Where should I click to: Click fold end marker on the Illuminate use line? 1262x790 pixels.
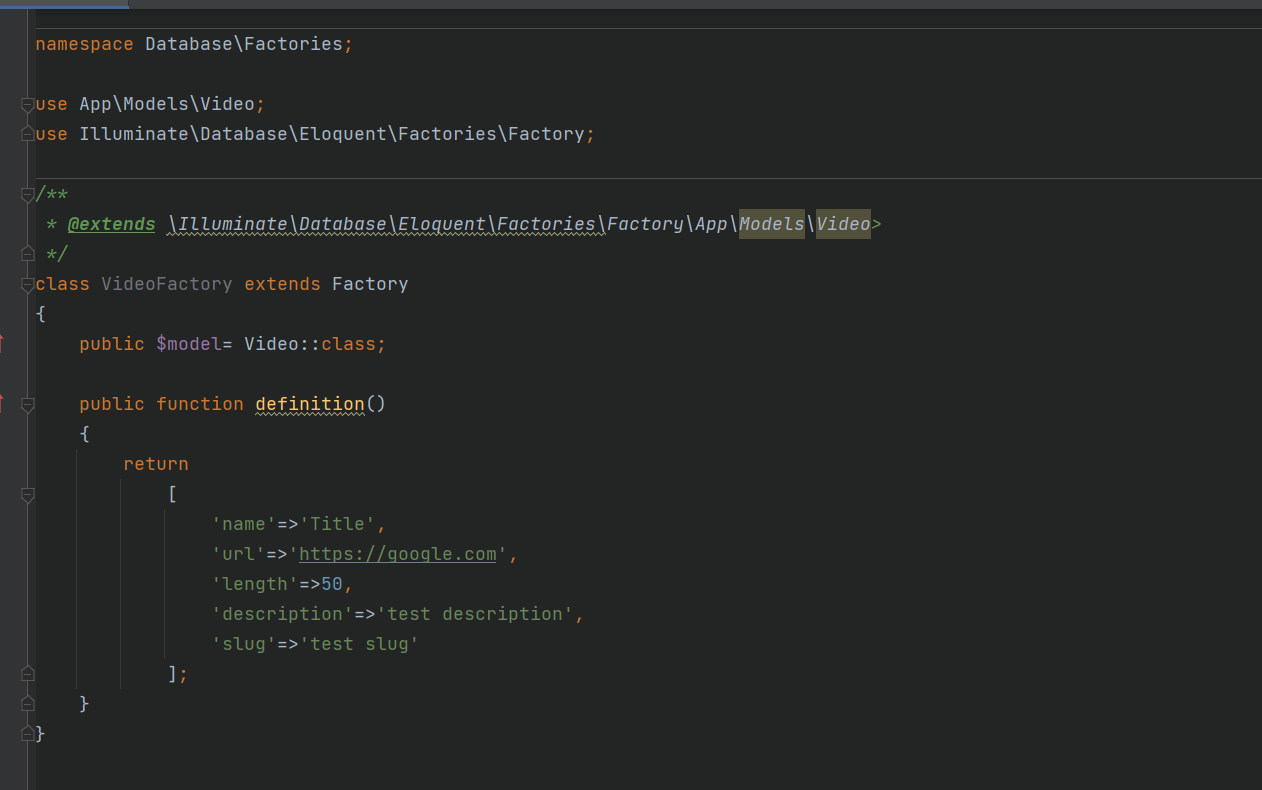point(27,134)
